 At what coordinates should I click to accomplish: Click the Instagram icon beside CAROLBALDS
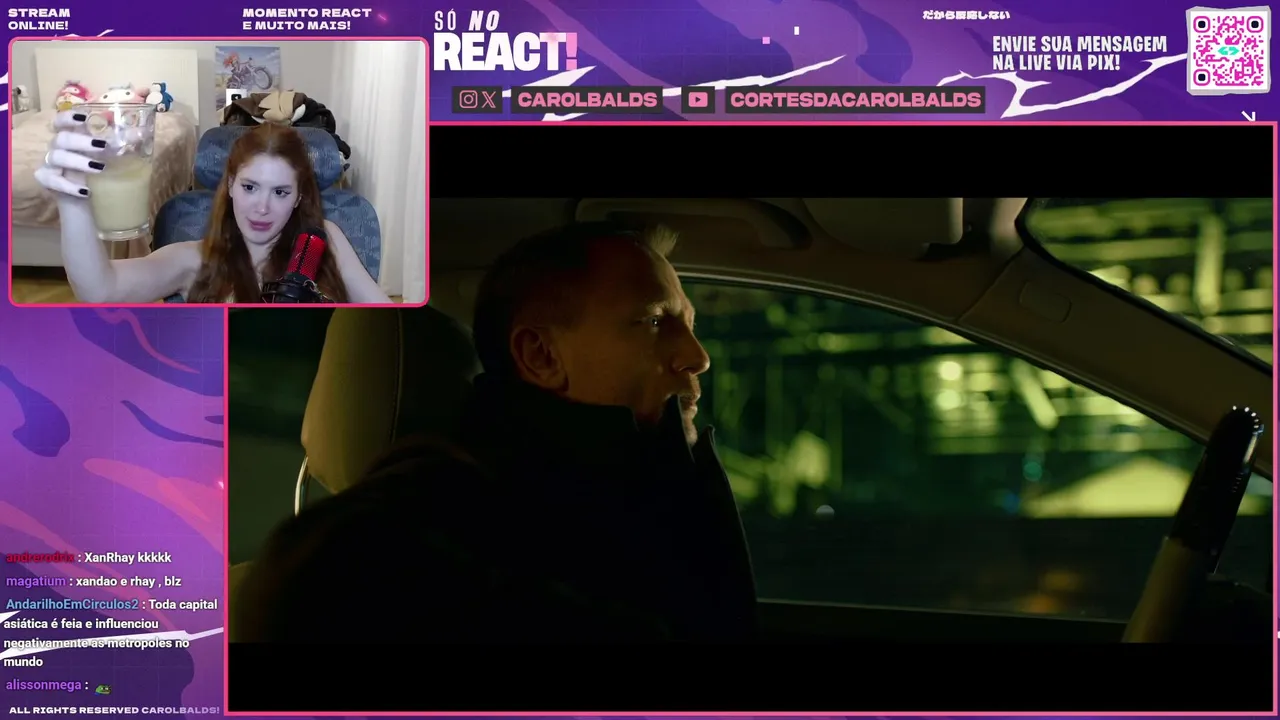467,100
